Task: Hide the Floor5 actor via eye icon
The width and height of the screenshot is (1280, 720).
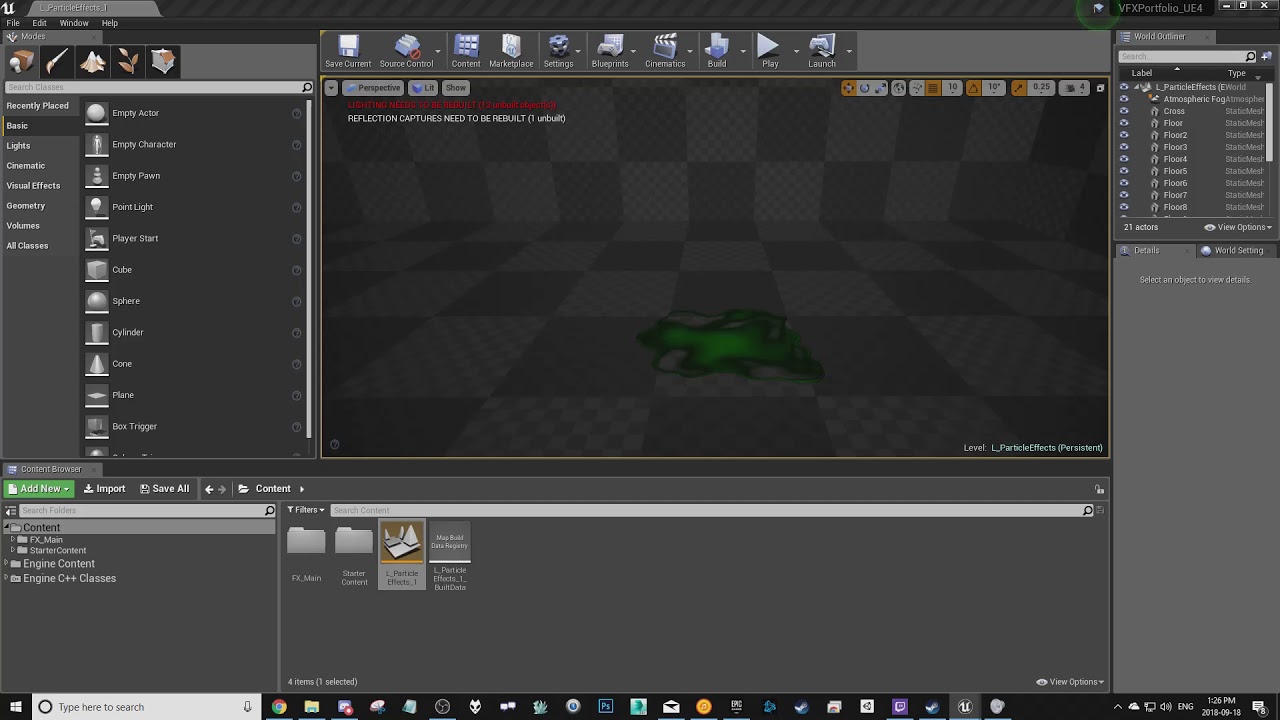Action: 1124,171
